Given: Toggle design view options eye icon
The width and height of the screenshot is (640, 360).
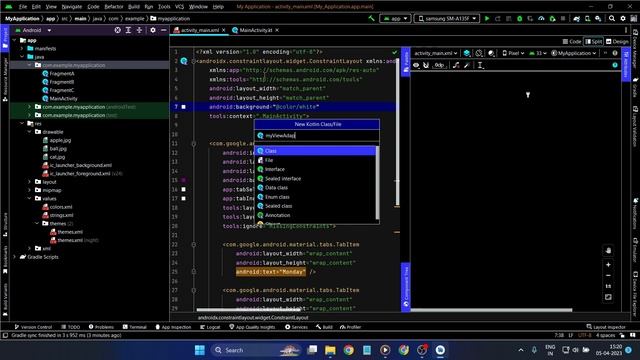Looking at the screenshot, I should tap(416, 65).
